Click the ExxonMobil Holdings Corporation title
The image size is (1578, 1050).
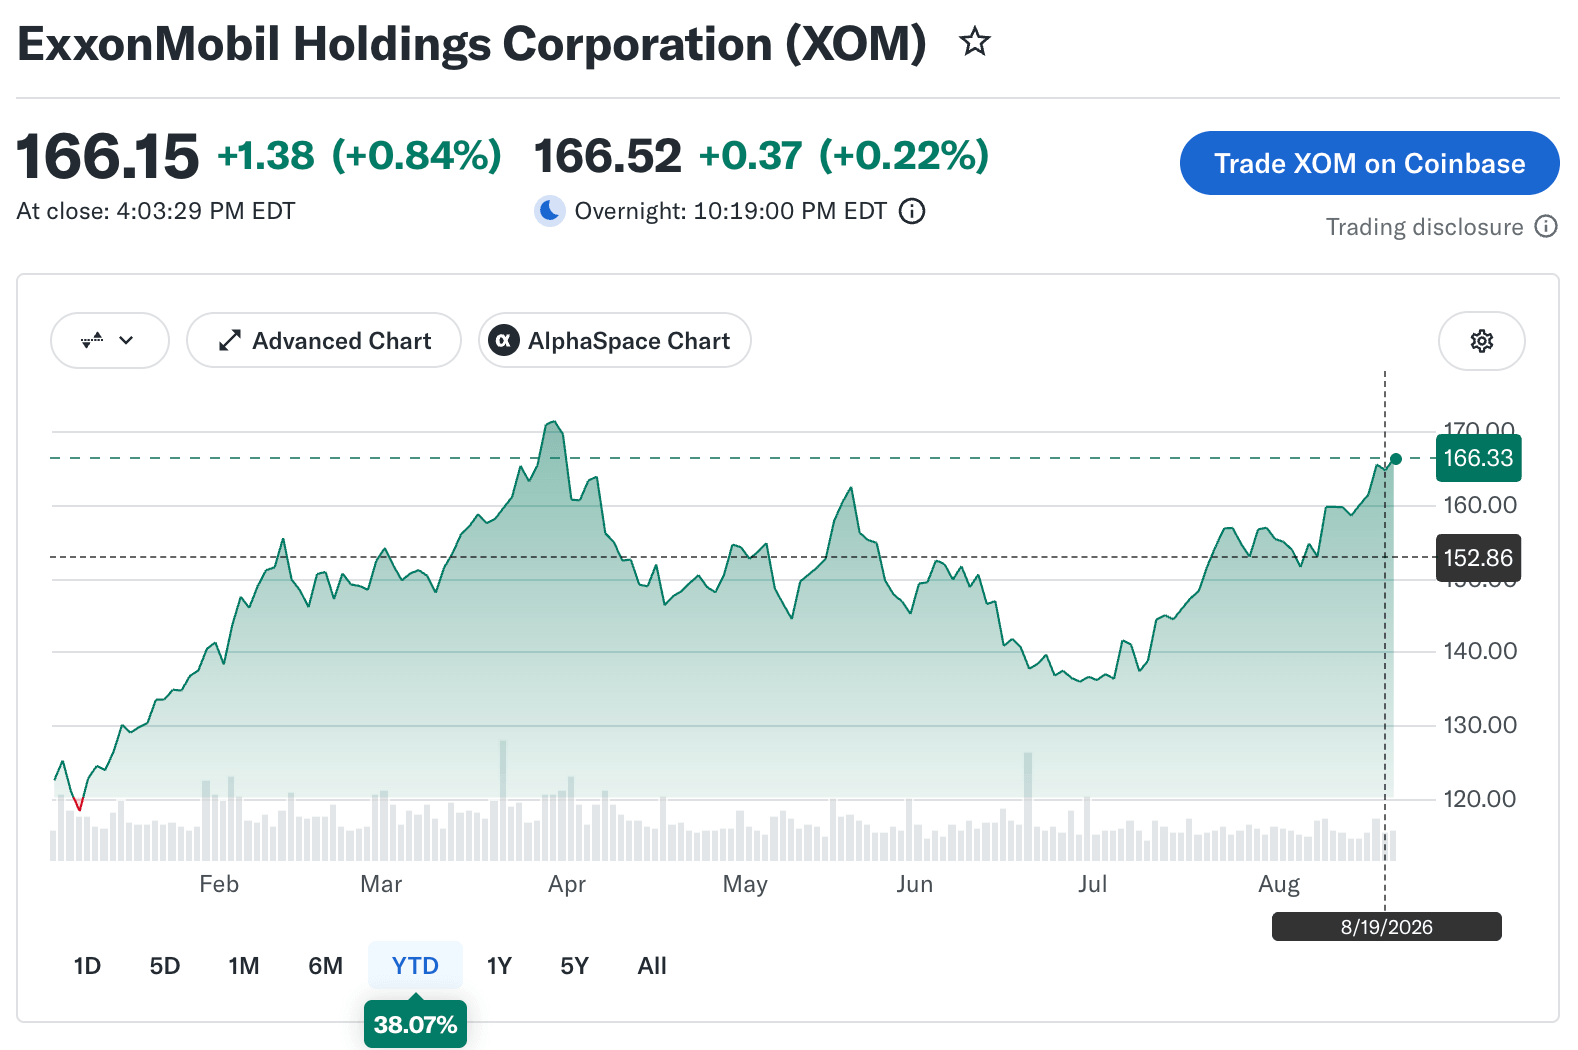point(472,44)
